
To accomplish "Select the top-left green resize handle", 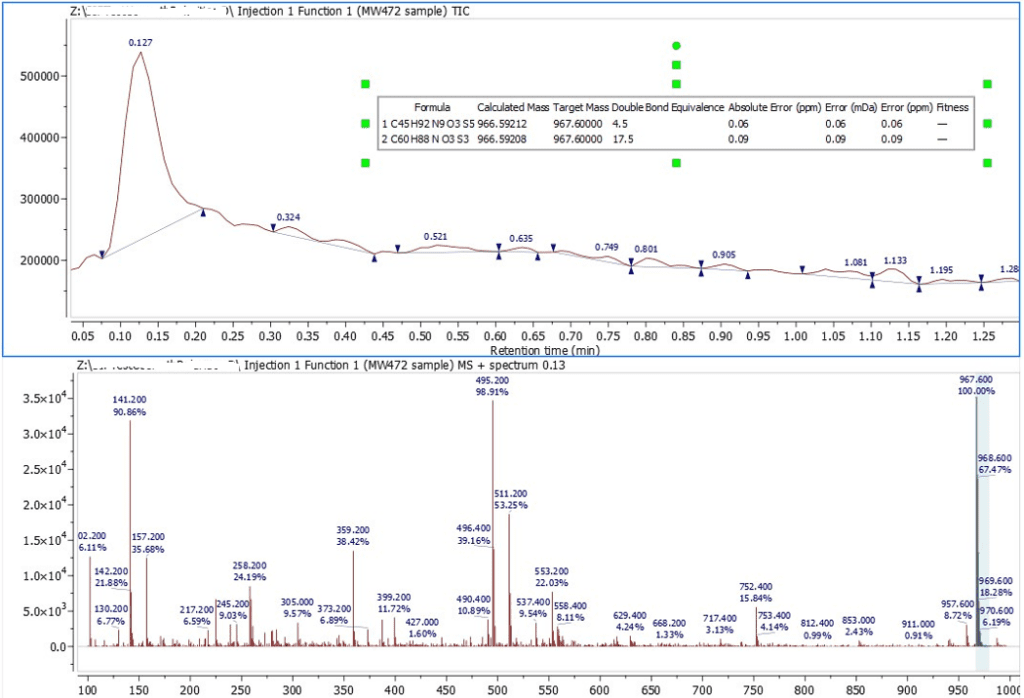I will pos(365,83).
